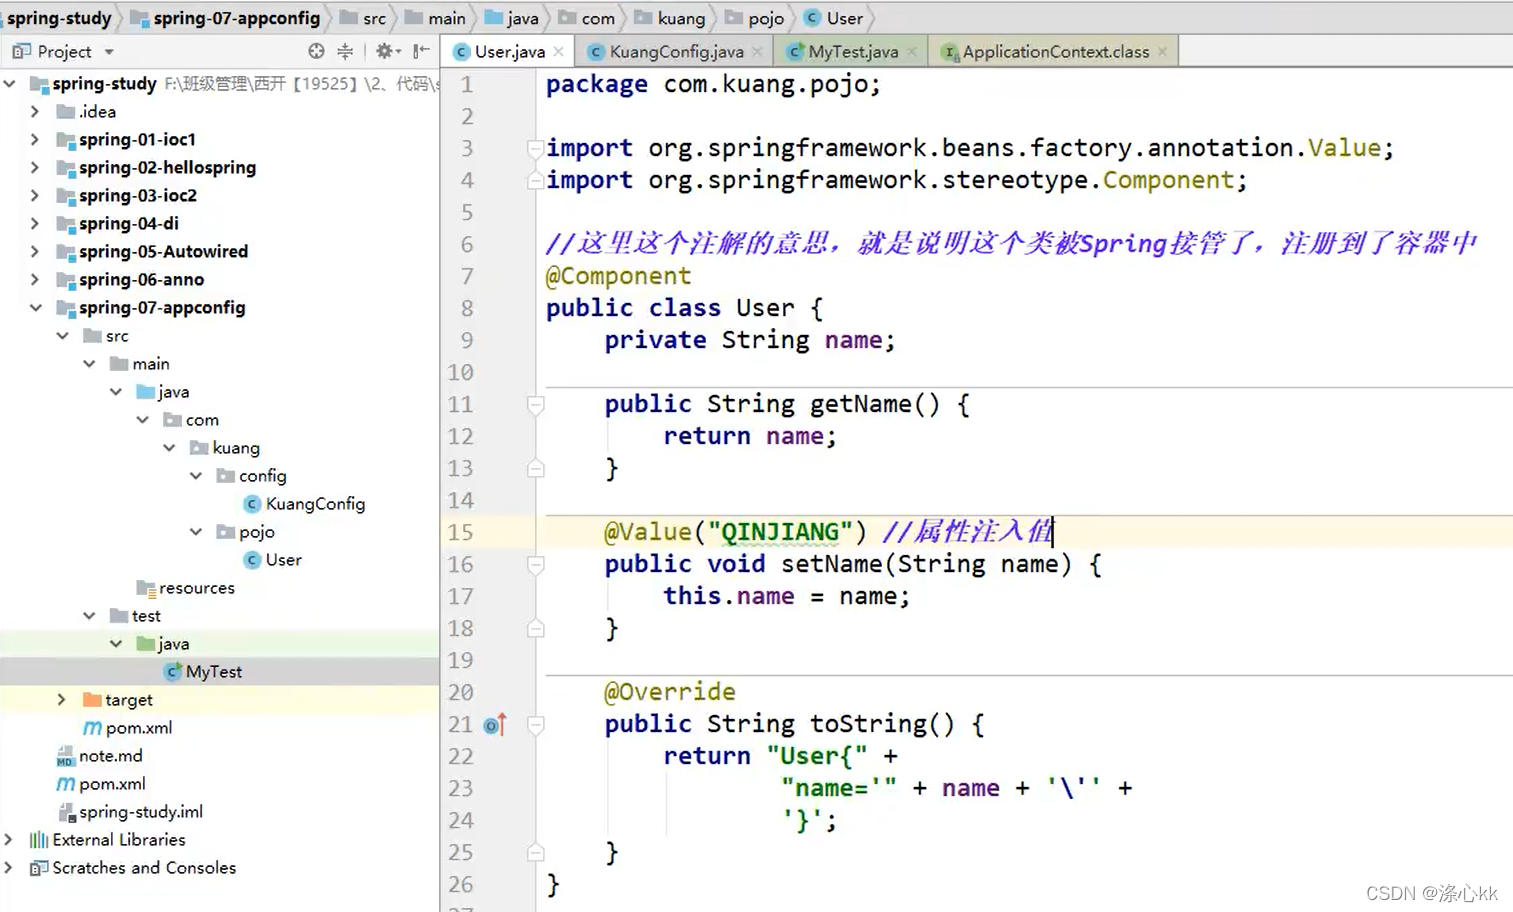
Task: Expand Scratches and Consoles node
Action: coord(9,868)
